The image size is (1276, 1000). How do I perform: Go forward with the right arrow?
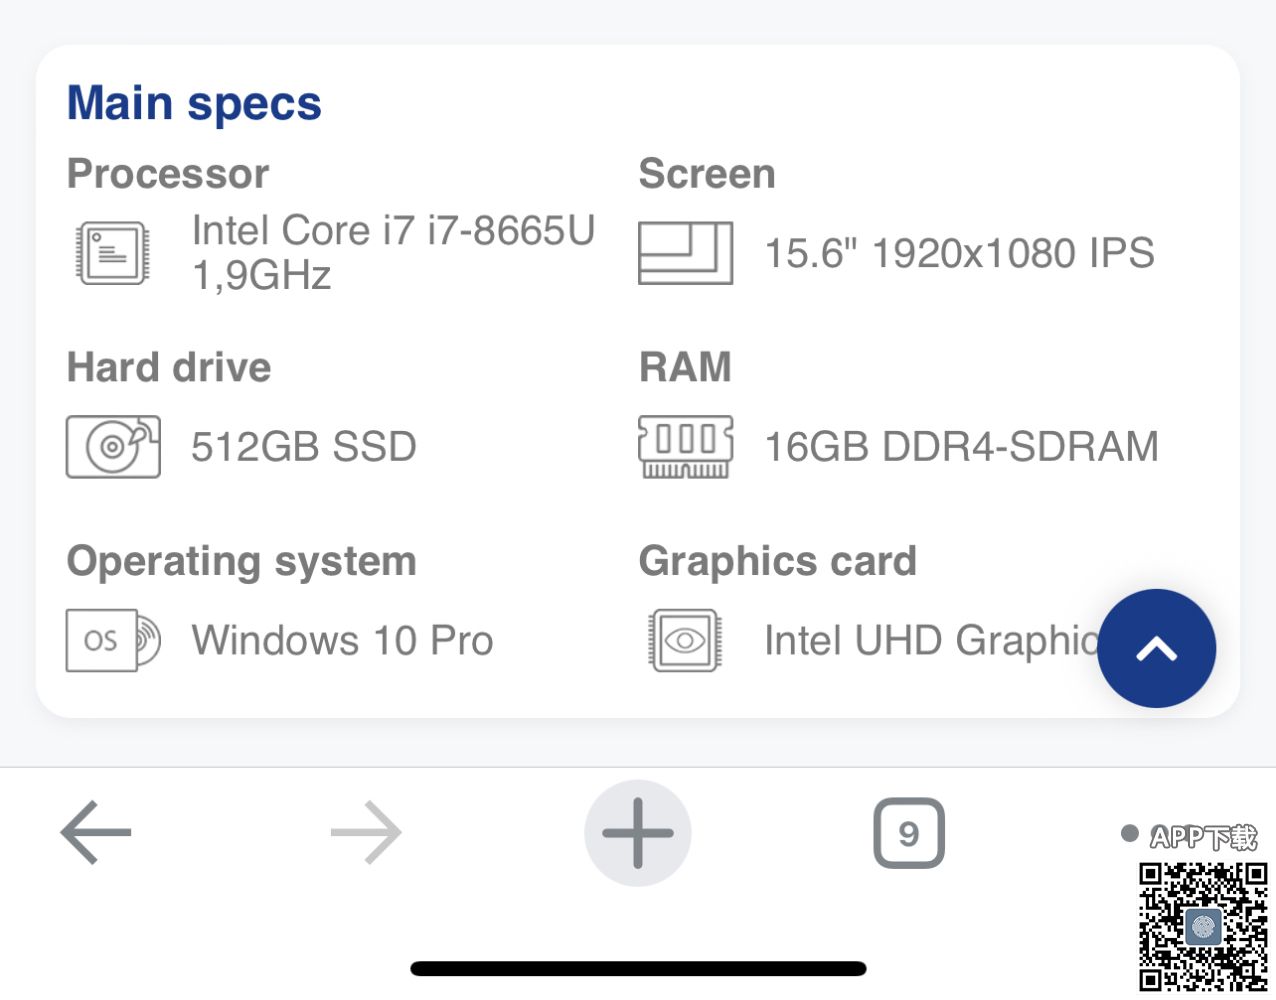coord(366,832)
